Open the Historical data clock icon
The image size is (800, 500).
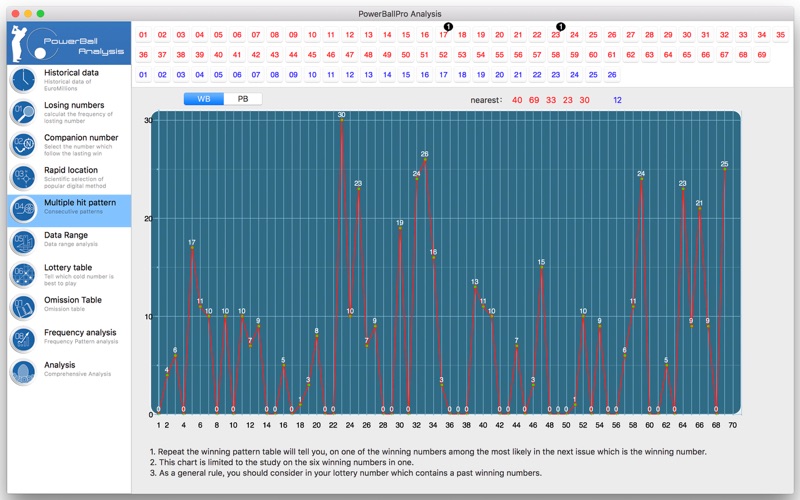23,80
